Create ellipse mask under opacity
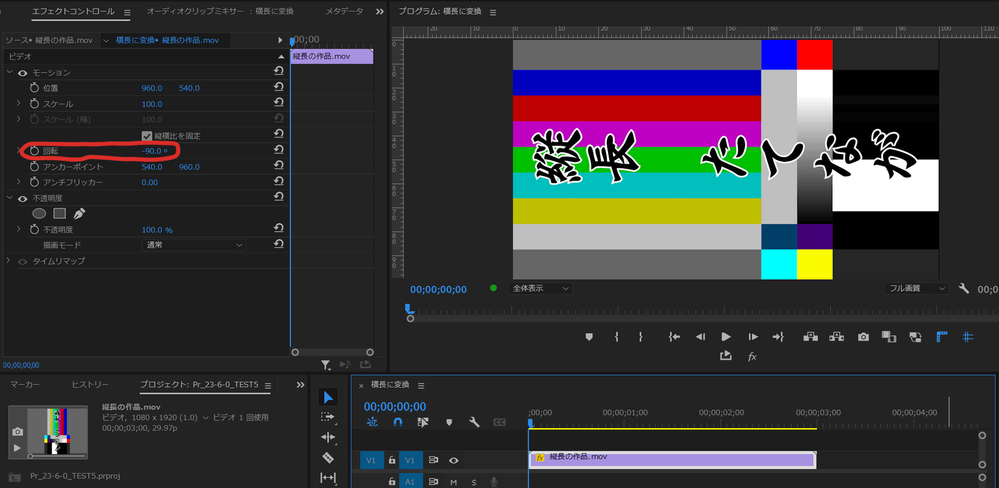Viewport: 999px width, 488px height. click(40, 213)
